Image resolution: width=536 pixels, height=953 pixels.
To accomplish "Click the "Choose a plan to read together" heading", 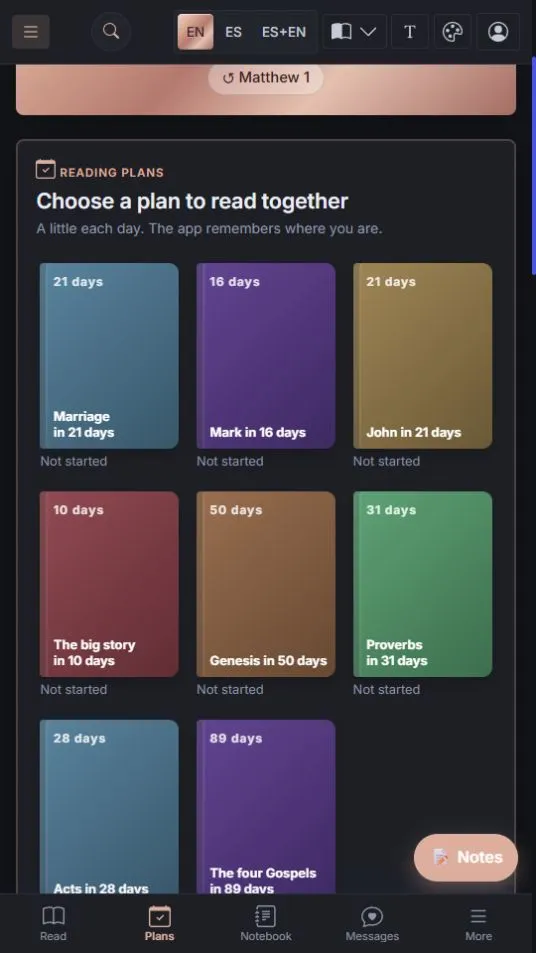I will (x=192, y=201).
